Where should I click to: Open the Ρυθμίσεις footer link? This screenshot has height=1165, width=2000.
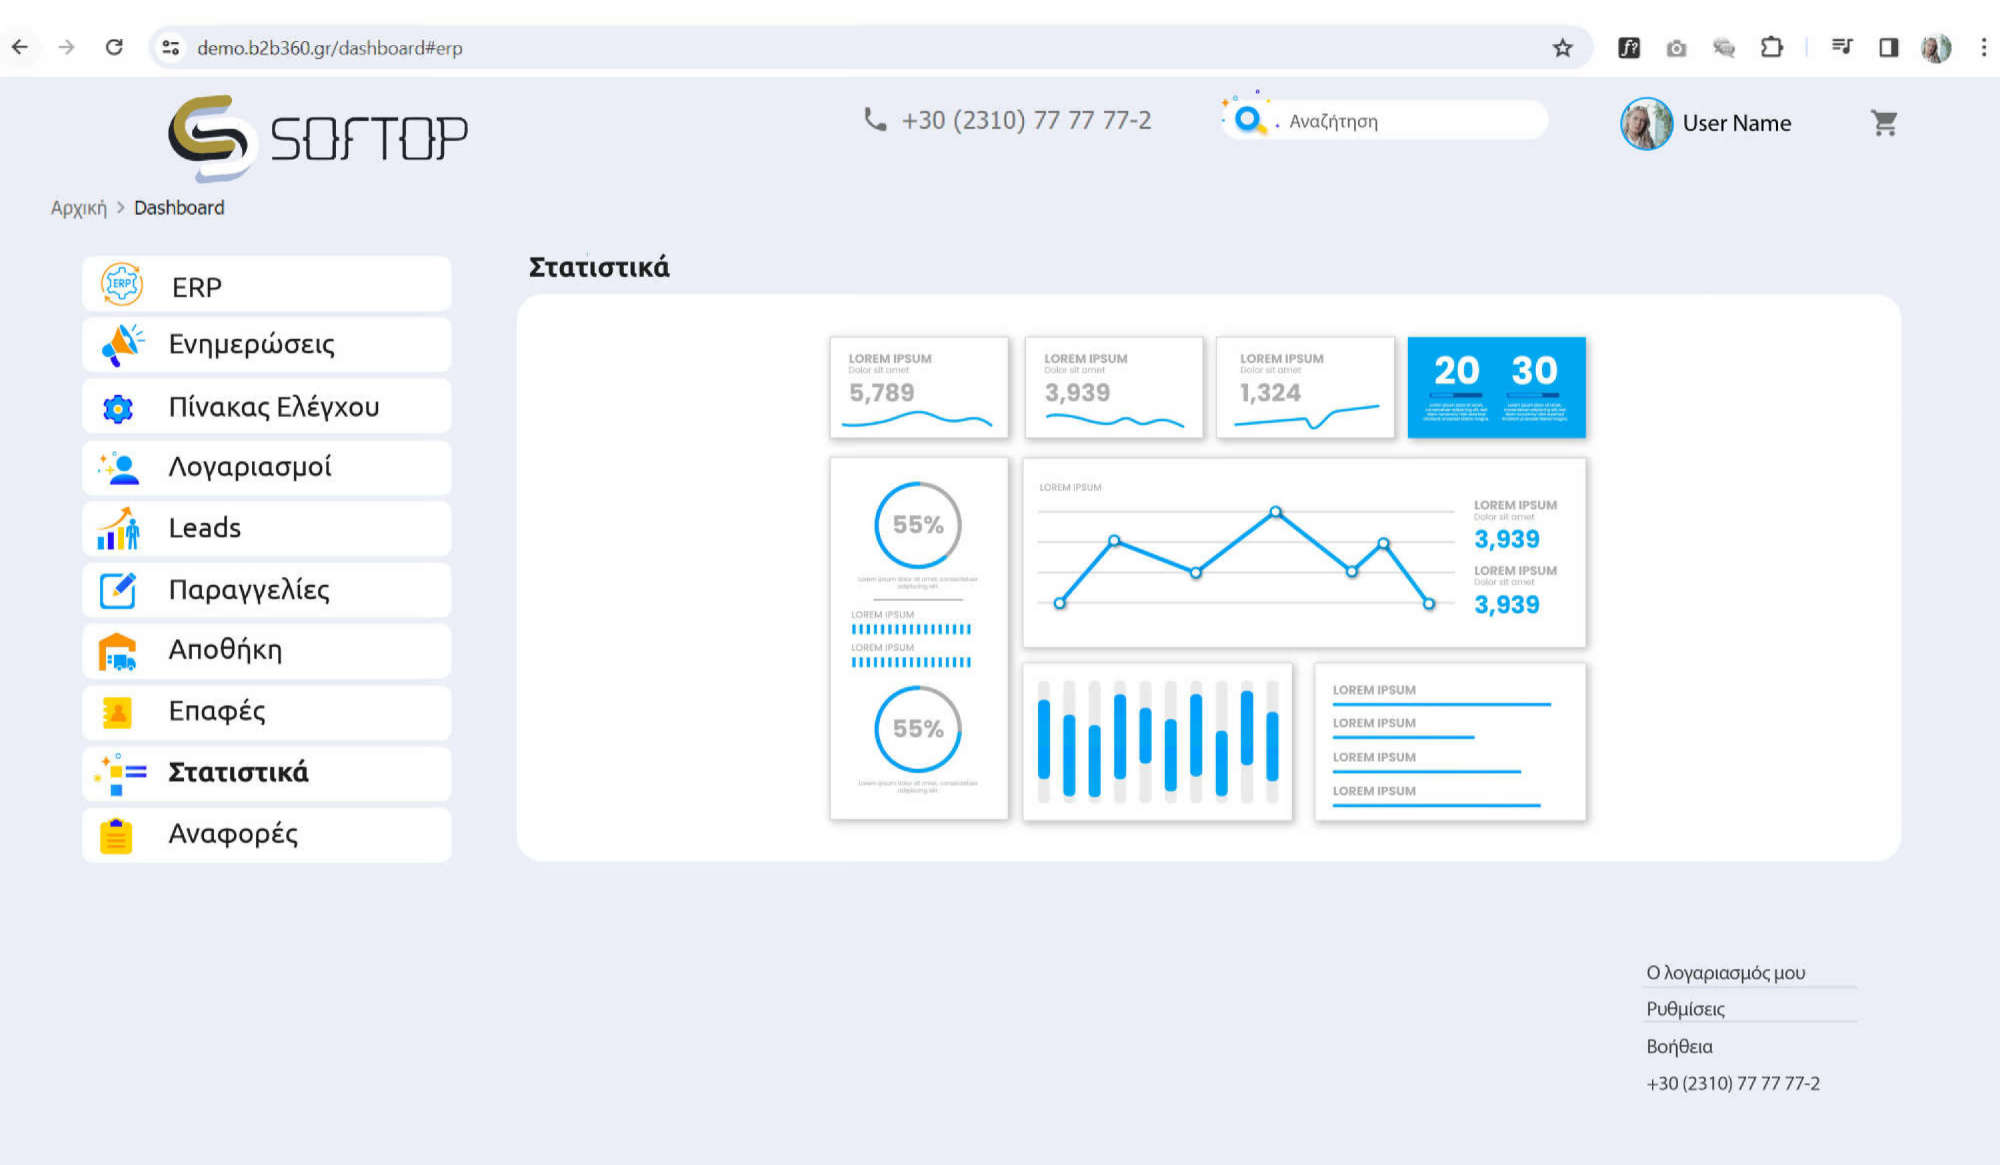coord(1685,1009)
